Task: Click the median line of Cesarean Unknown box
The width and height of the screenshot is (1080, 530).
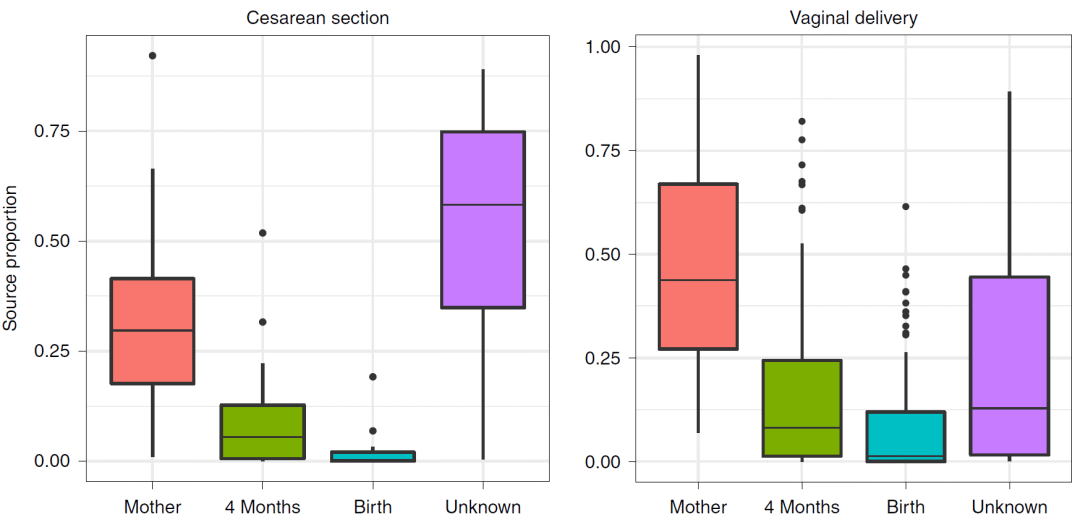Action: [483, 205]
